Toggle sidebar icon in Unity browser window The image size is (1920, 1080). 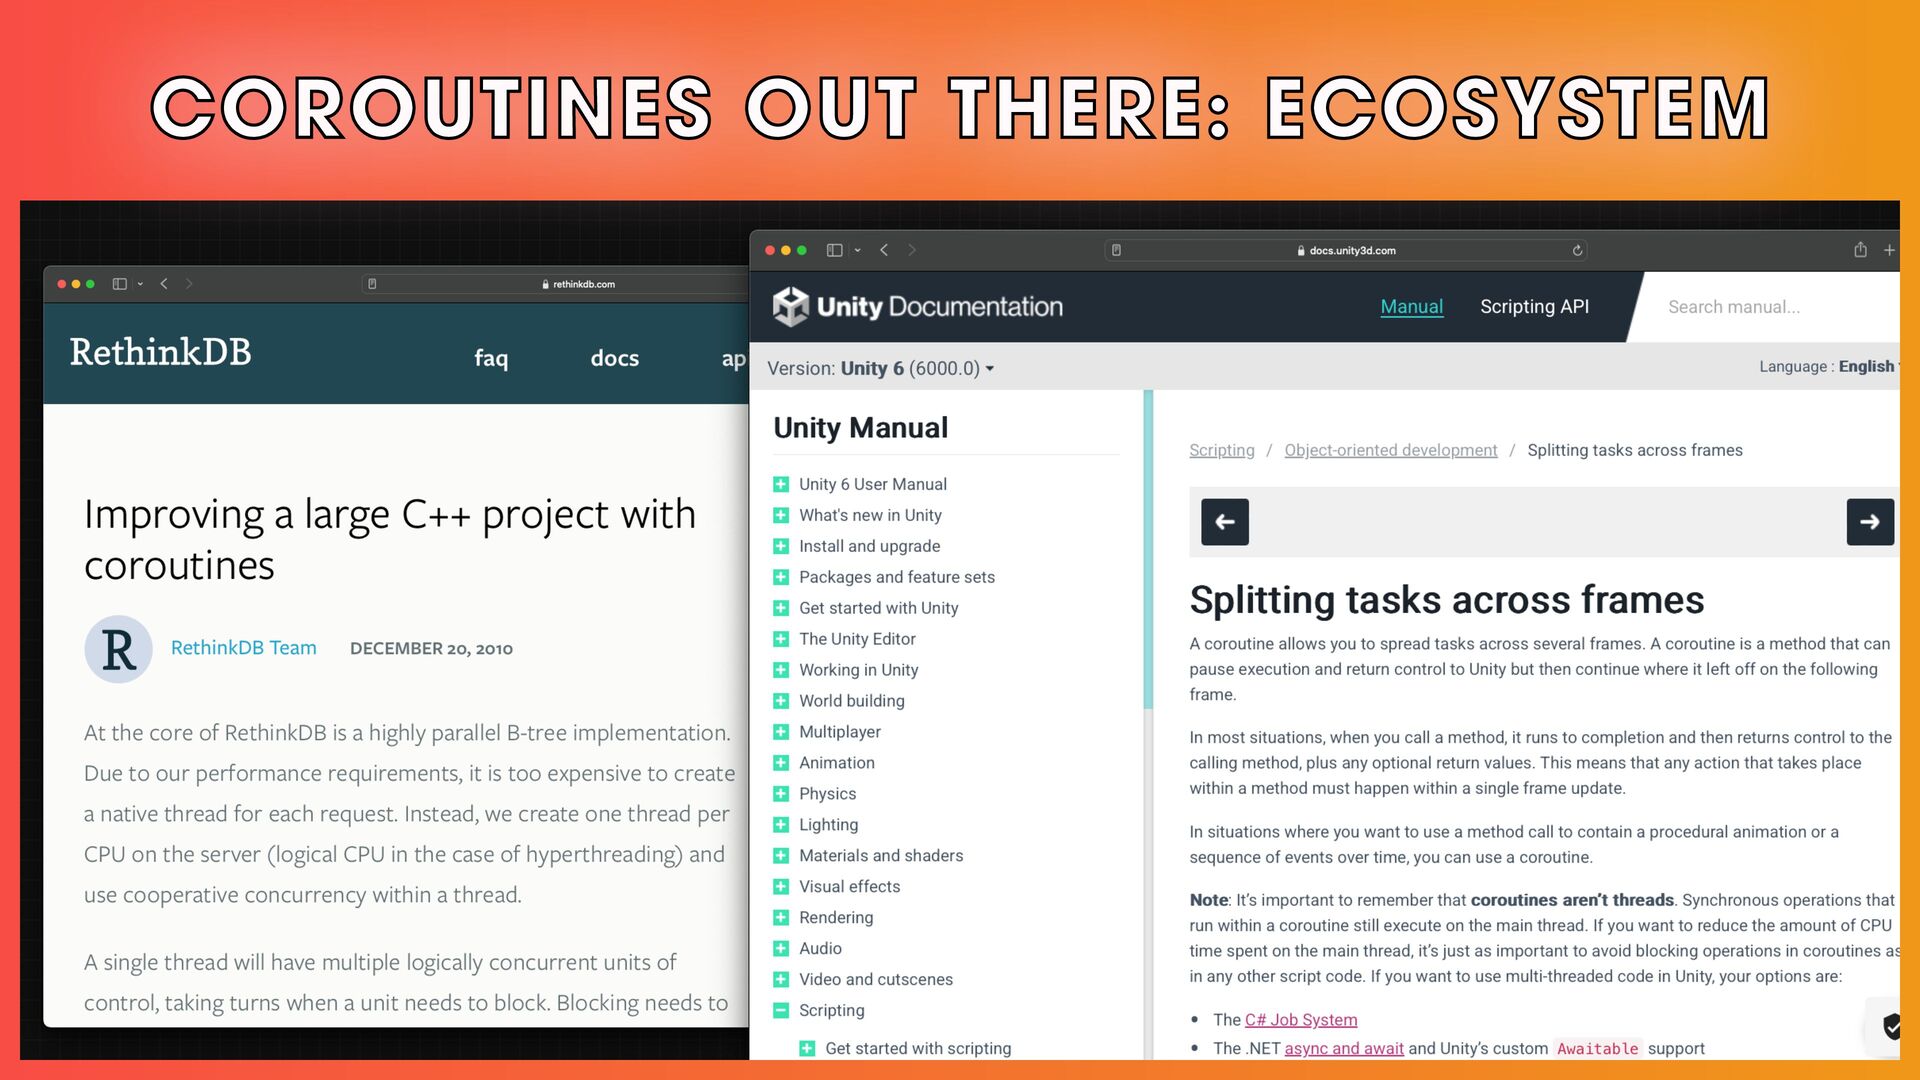tap(834, 250)
